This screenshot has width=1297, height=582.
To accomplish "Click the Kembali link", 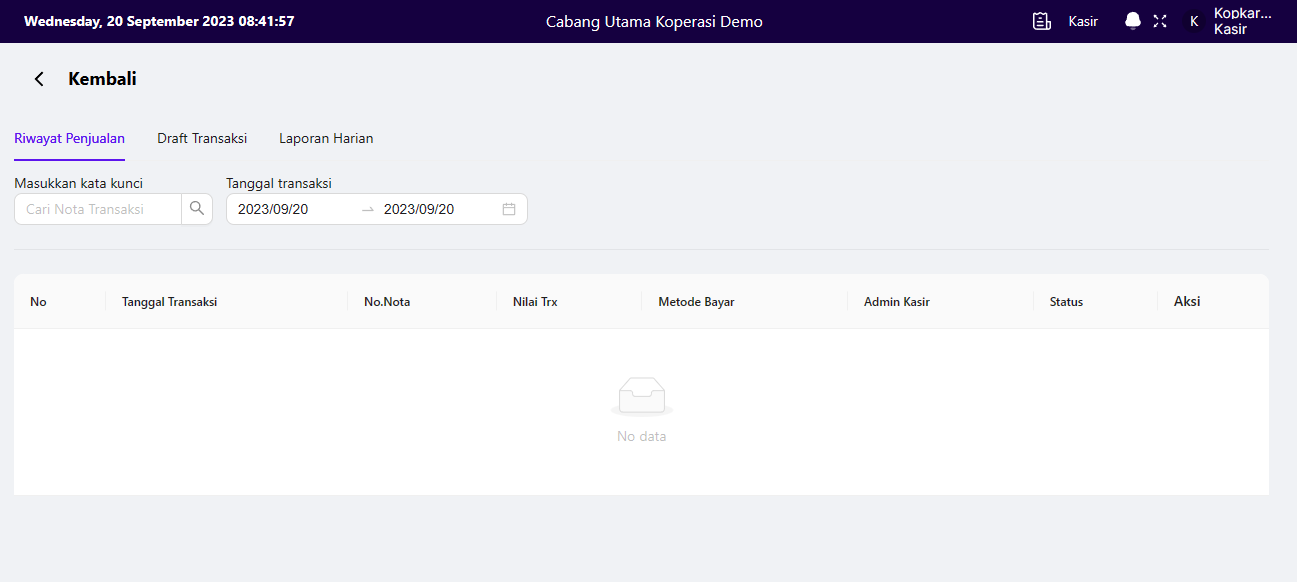I will pos(102,79).
